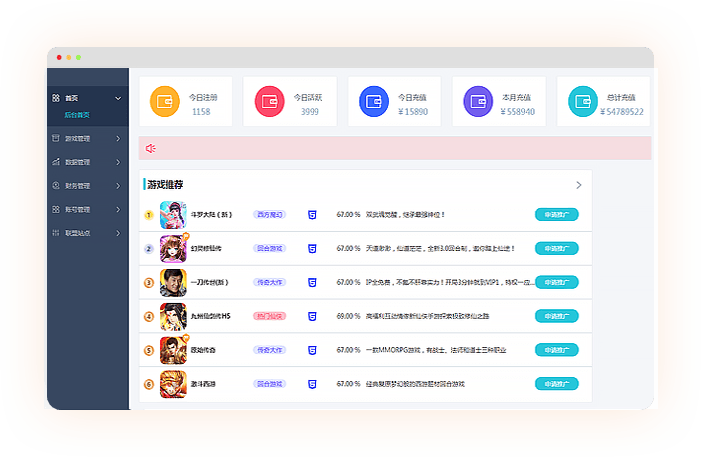
Task: Select the 数据管理 sidebar menu label
Action: (x=78, y=162)
